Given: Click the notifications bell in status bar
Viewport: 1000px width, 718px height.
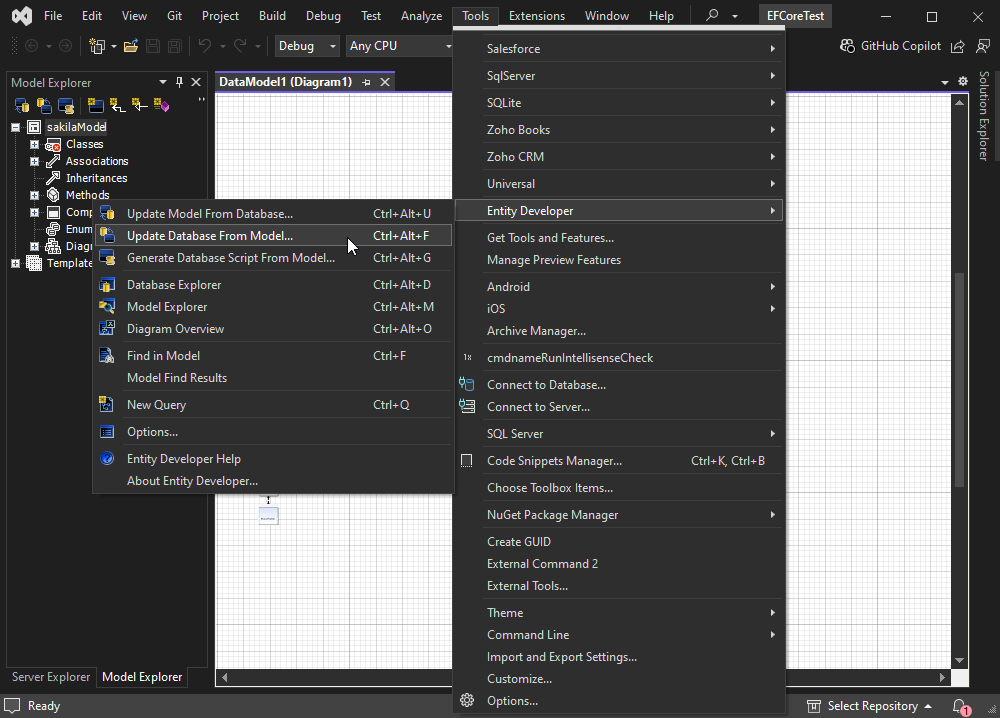Looking at the screenshot, I should coord(960,706).
